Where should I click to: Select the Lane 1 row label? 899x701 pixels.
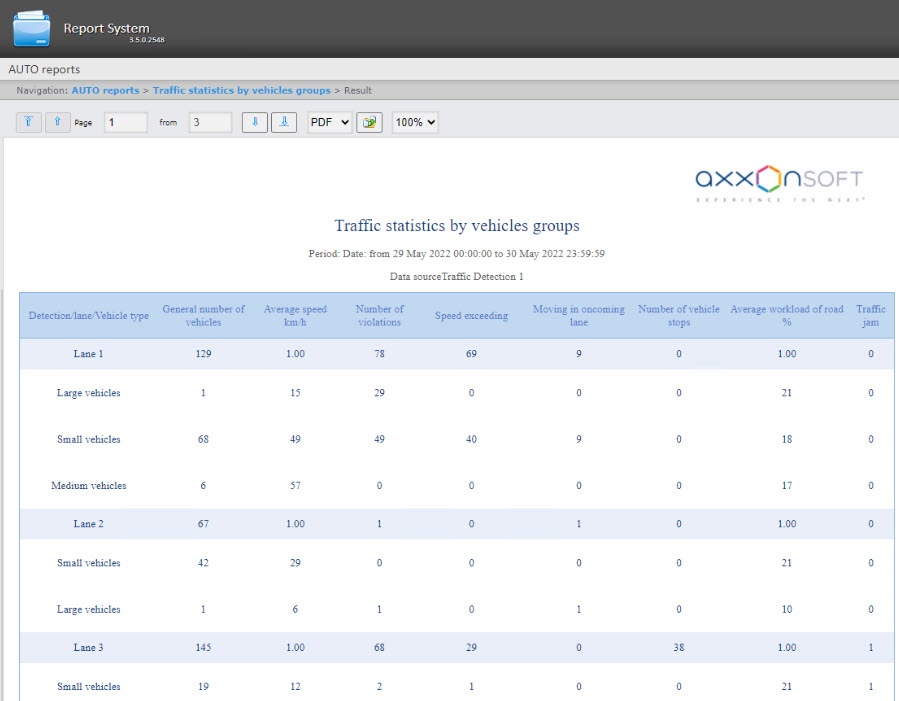[88, 354]
